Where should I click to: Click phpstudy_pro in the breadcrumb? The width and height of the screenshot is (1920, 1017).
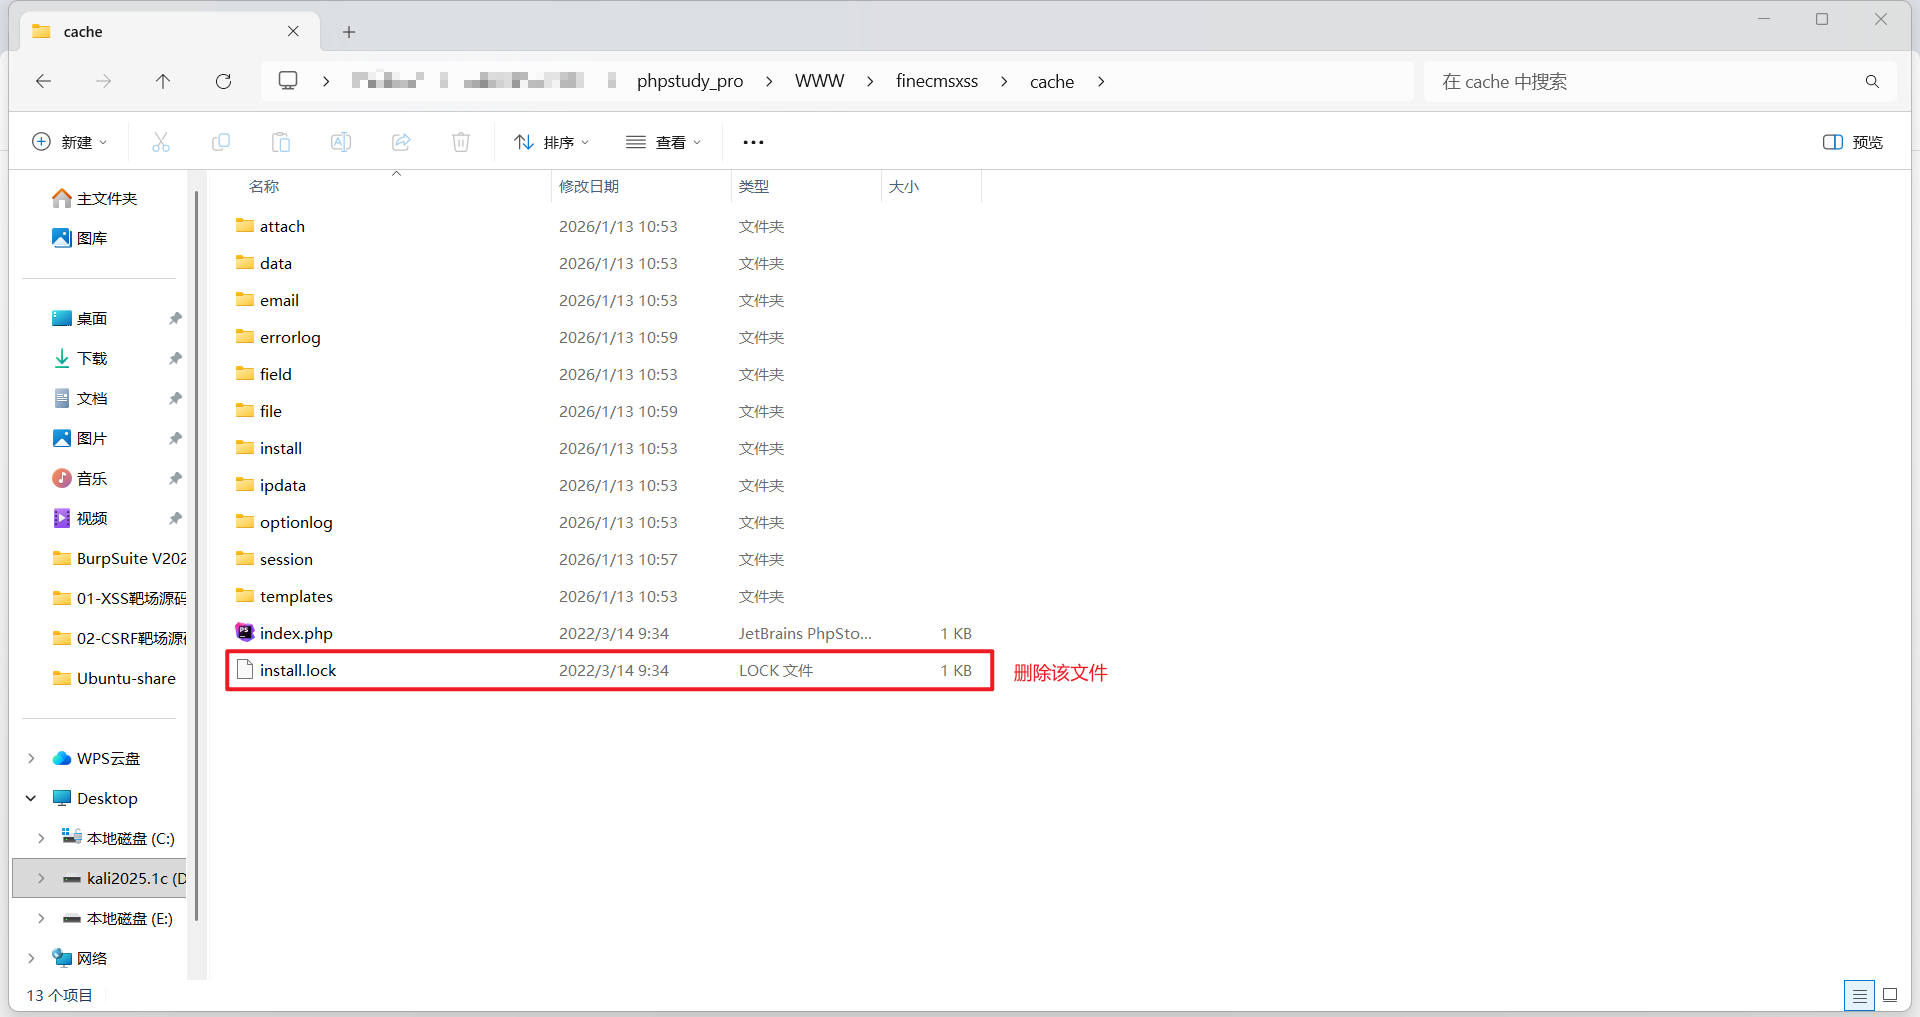(690, 81)
